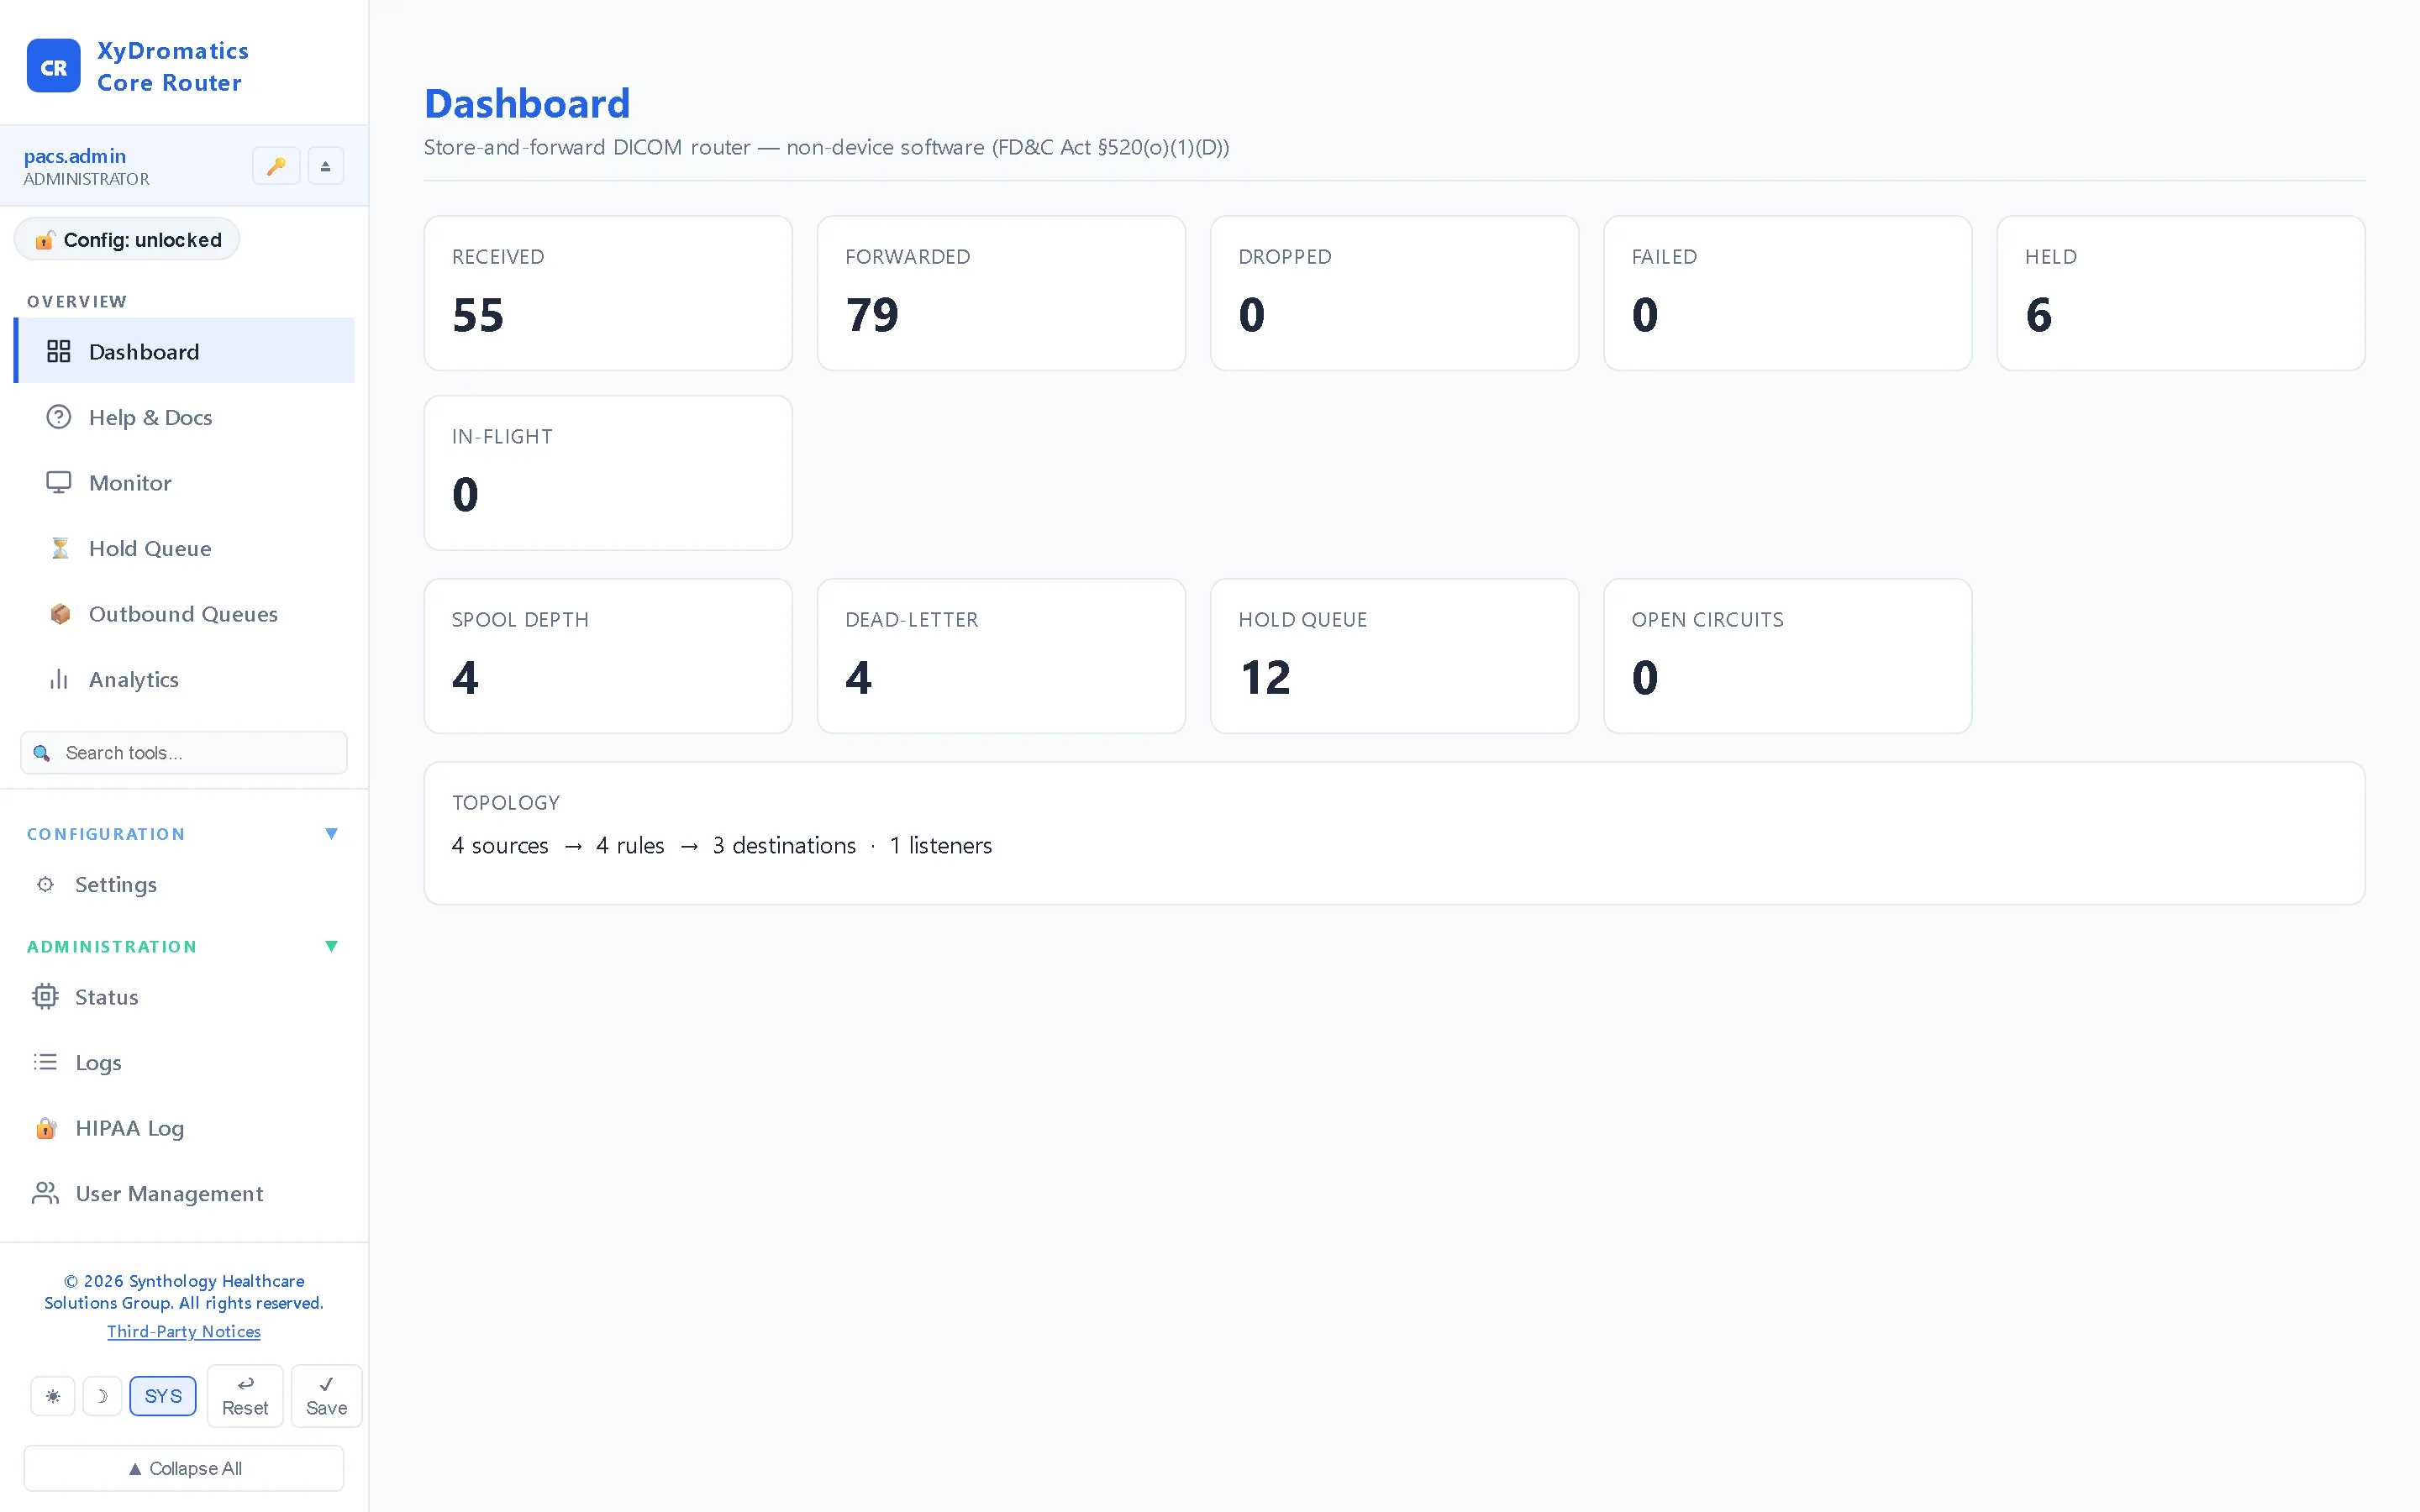Click the Collapse All button

[184, 1468]
